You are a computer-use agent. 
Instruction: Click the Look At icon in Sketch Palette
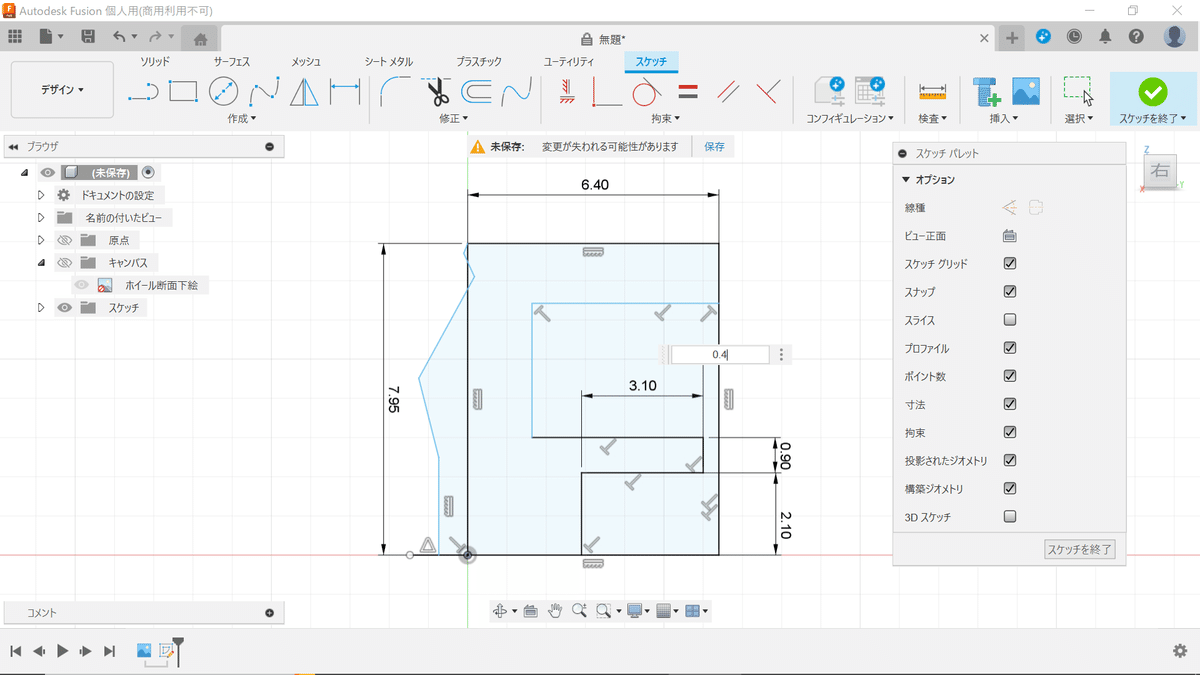[1010, 236]
